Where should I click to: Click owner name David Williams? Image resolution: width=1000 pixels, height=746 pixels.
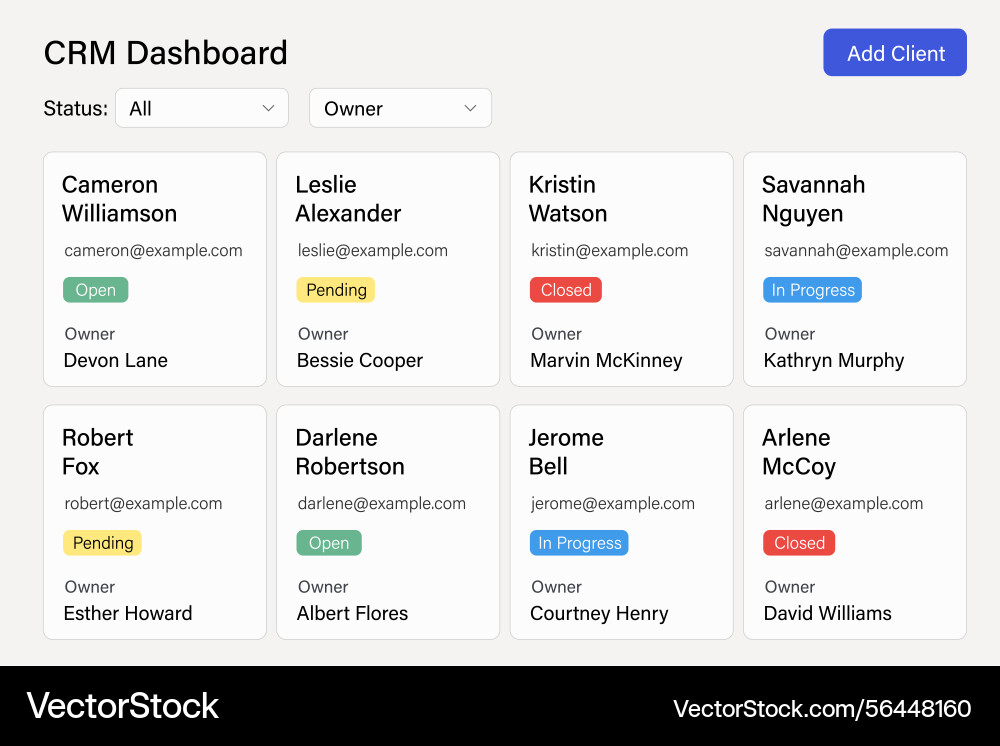click(x=827, y=613)
